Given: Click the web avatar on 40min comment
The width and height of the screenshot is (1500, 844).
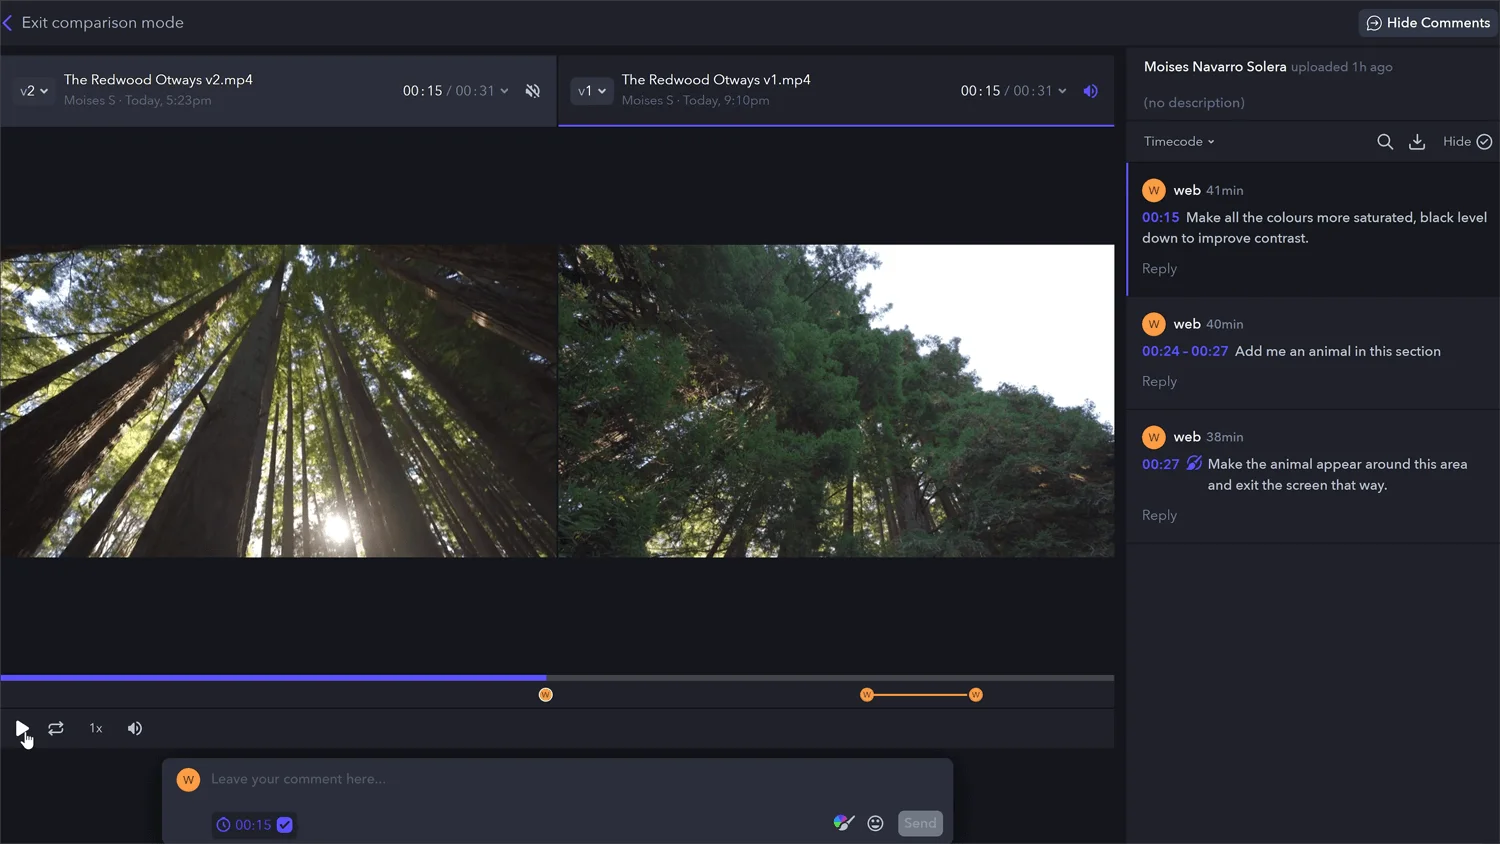Looking at the screenshot, I should coord(1154,324).
